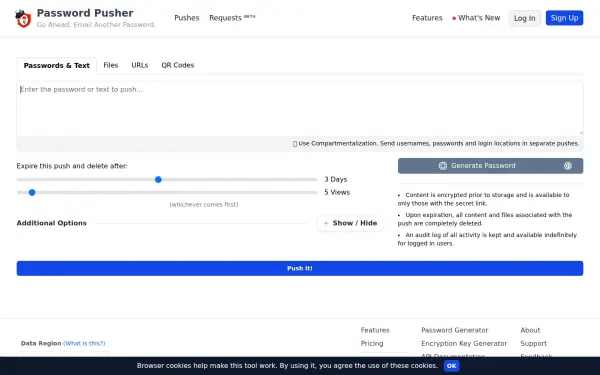Adjust the 3 Days expiration slider handle

pos(158,179)
